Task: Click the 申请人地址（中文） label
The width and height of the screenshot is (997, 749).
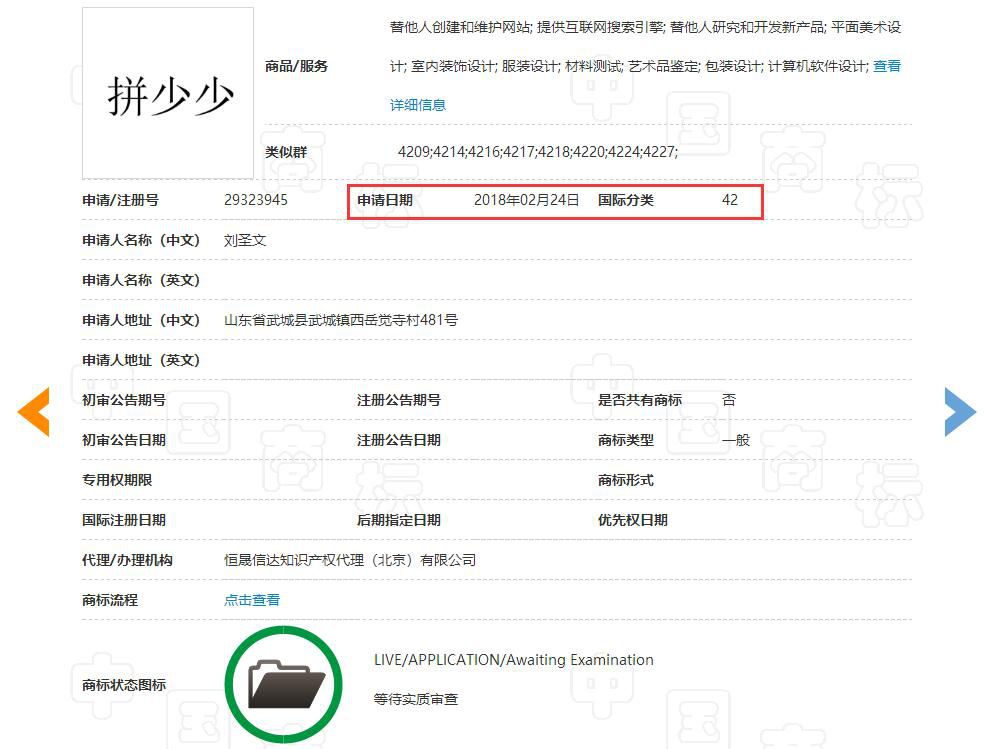Action: click(141, 320)
